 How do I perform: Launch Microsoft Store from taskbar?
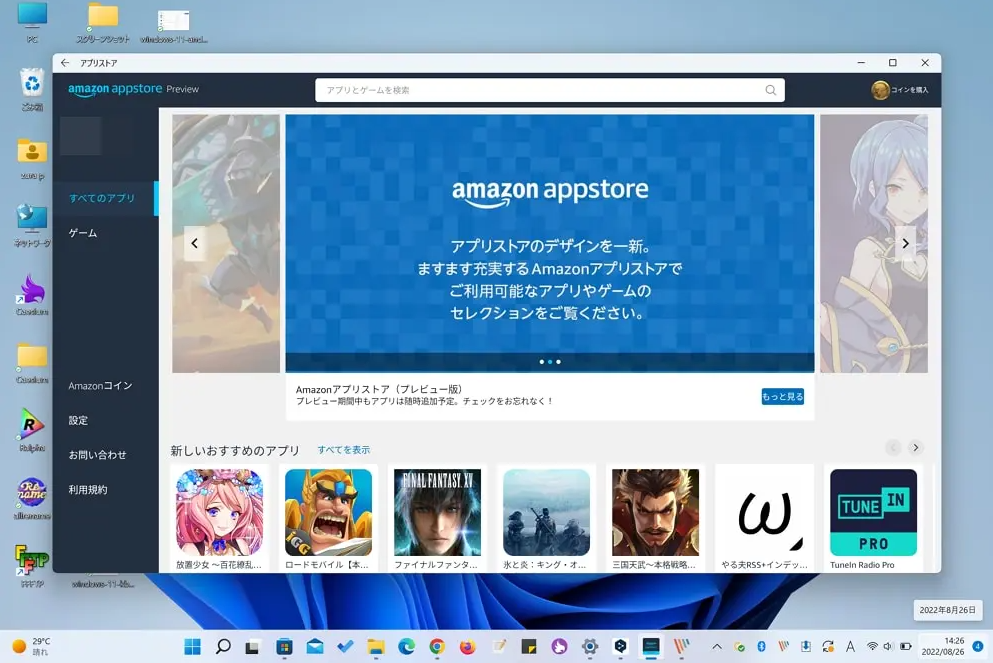pyautogui.click(x=284, y=647)
